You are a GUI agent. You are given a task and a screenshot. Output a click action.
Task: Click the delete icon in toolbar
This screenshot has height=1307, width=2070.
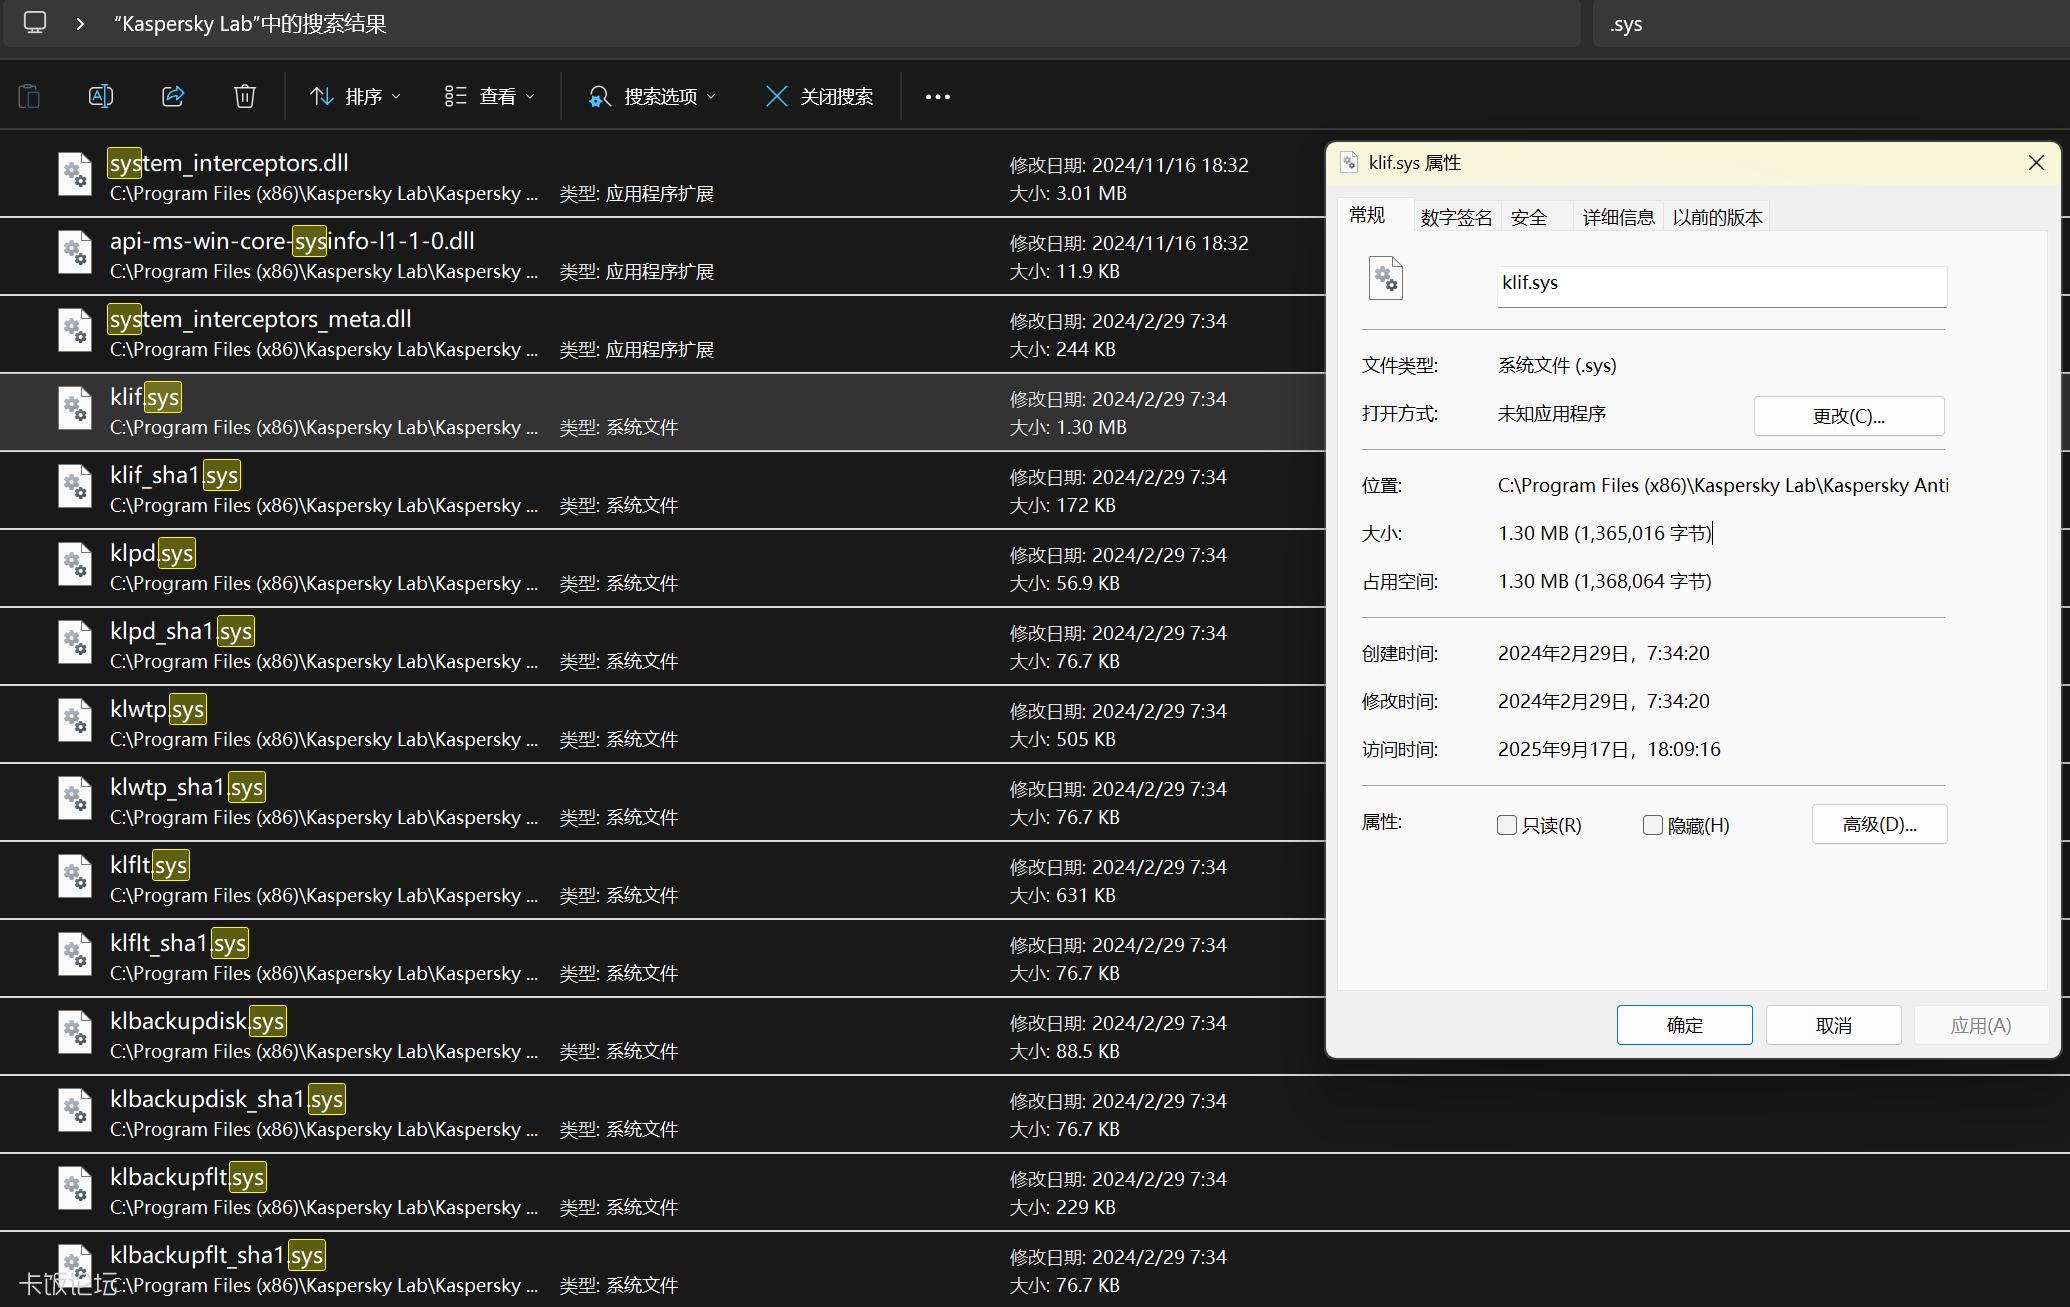tap(245, 96)
